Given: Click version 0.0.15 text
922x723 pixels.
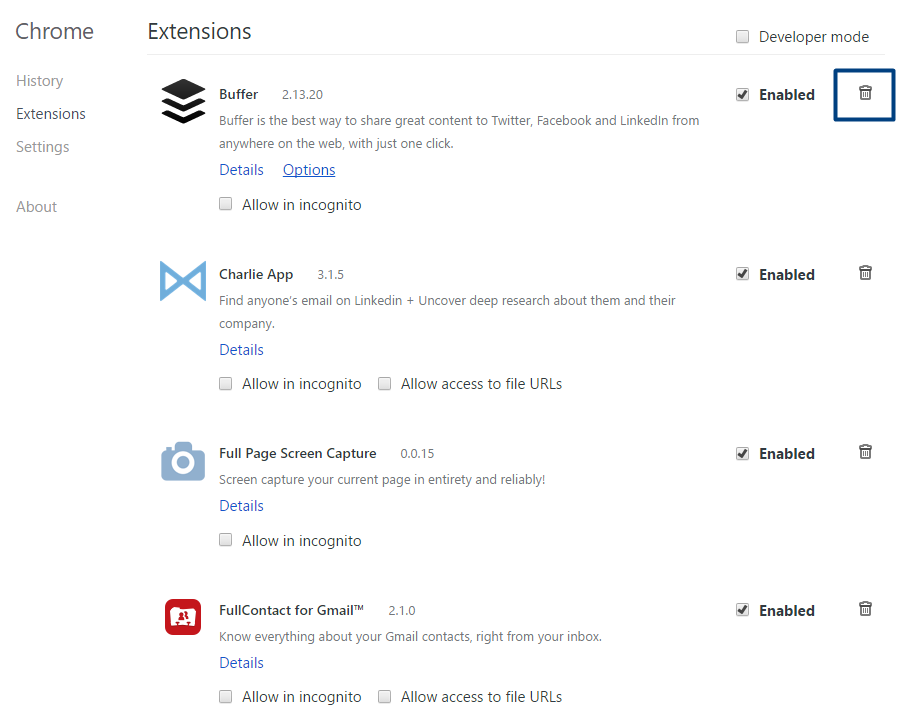Looking at the screenshot, I should click(417, 454).
